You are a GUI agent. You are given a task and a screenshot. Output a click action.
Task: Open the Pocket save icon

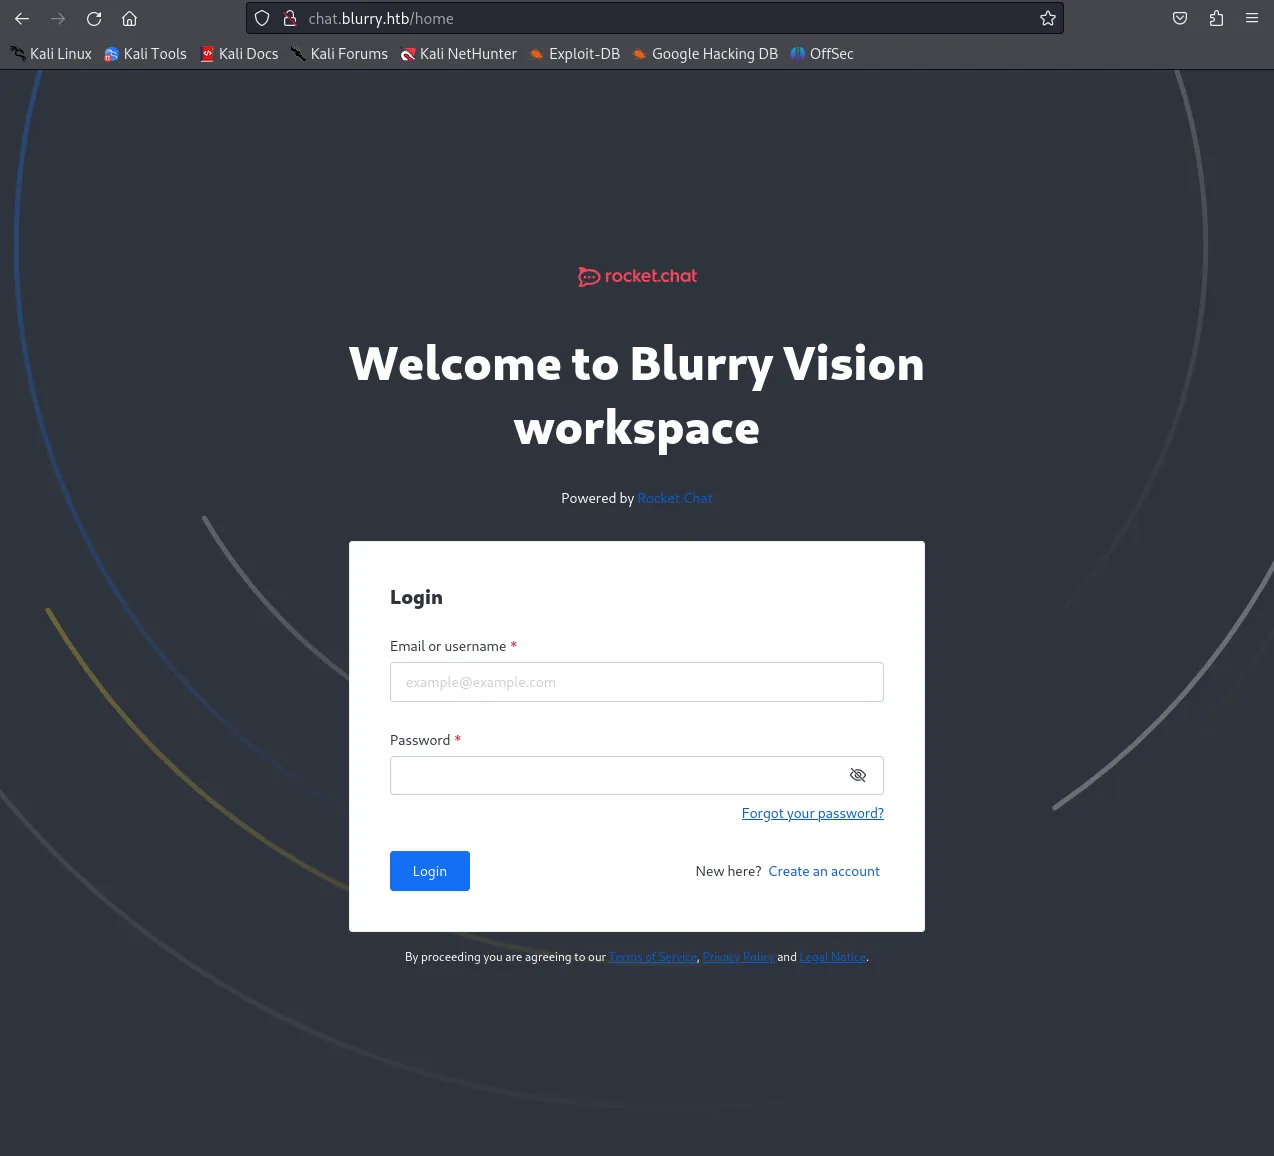[x=1180, y=18]
